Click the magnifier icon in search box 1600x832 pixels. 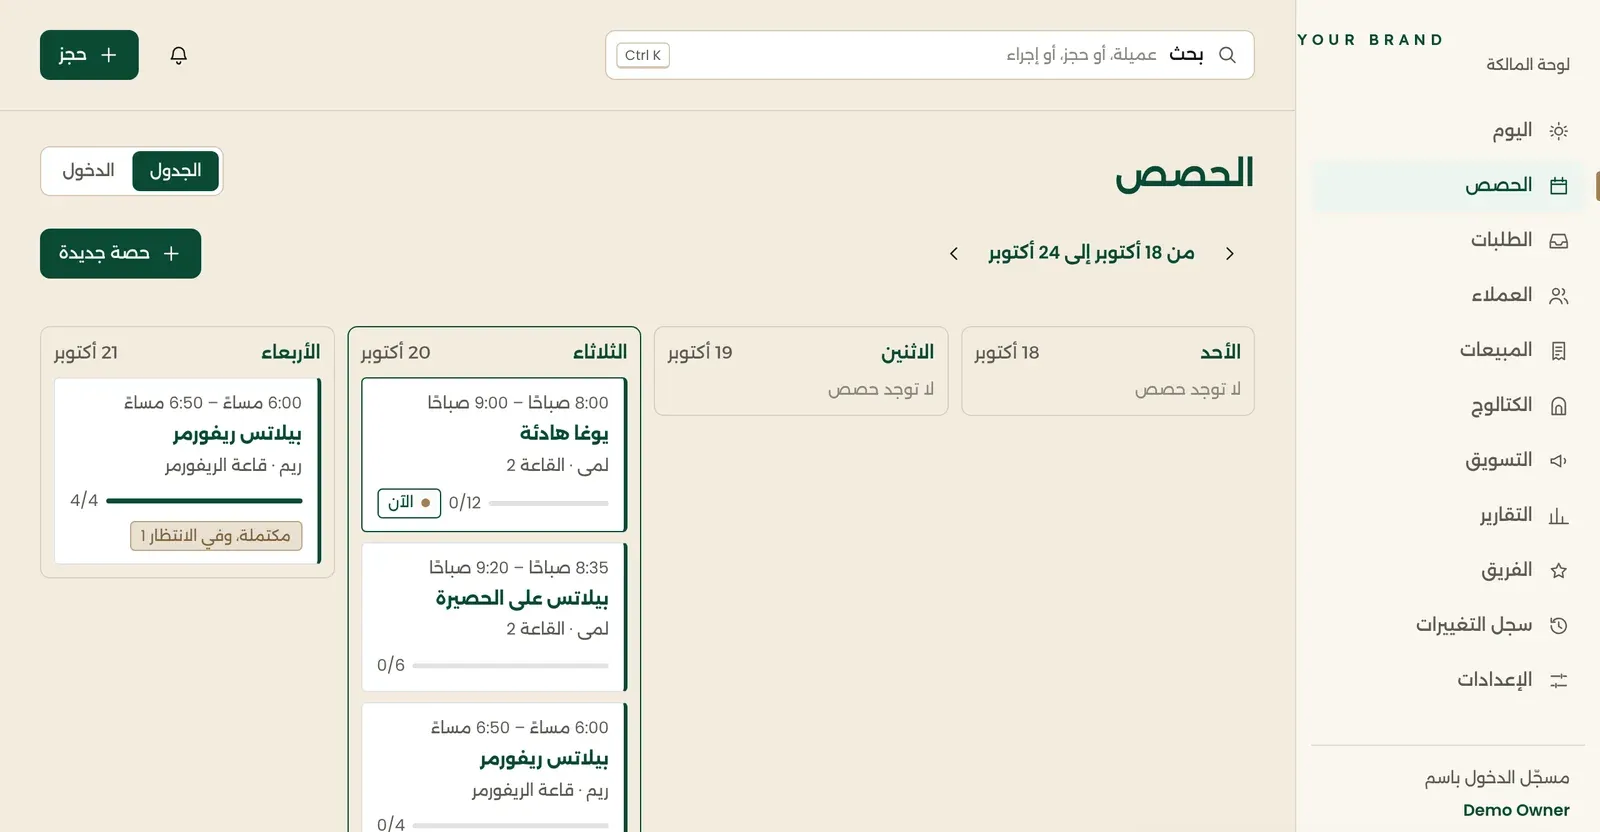click(x=1228, y=55)
